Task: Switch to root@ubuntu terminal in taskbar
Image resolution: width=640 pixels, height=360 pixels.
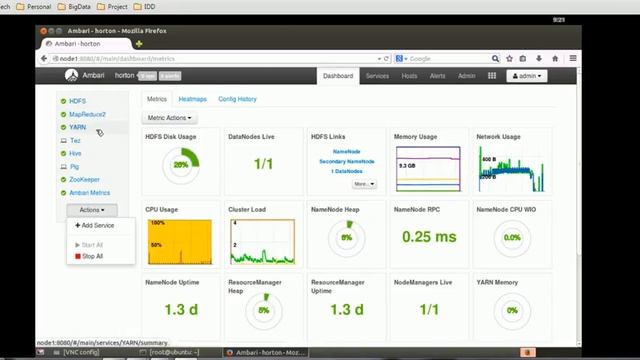Action: coord(169,352)
